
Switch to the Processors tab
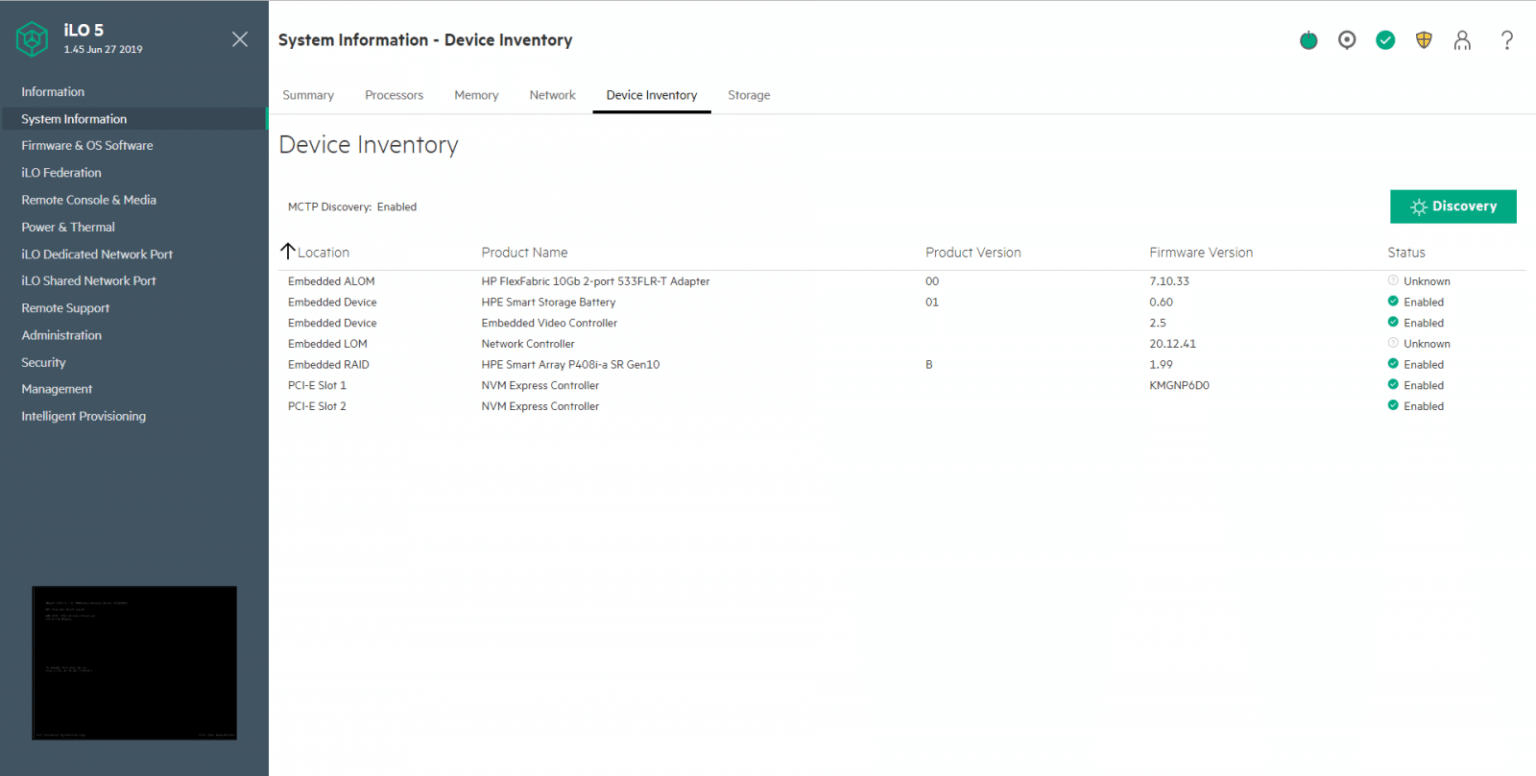tap(394, 95)
